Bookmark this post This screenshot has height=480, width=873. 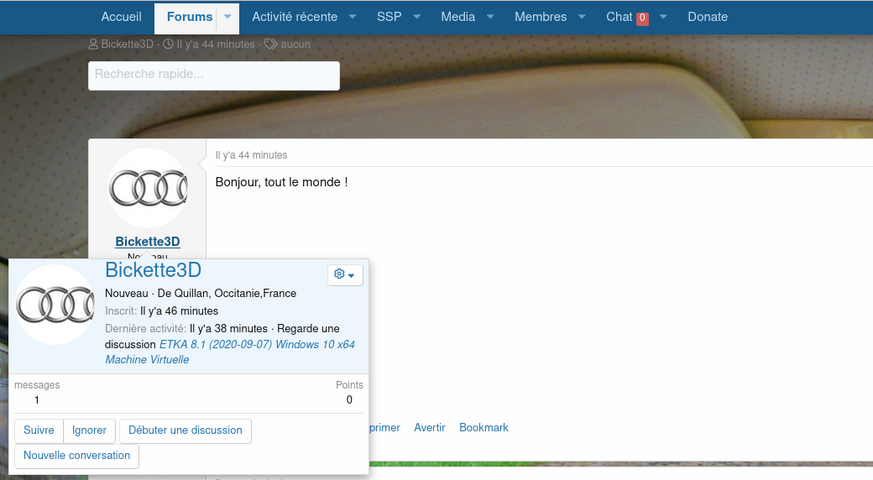click(x=483, y=428)
